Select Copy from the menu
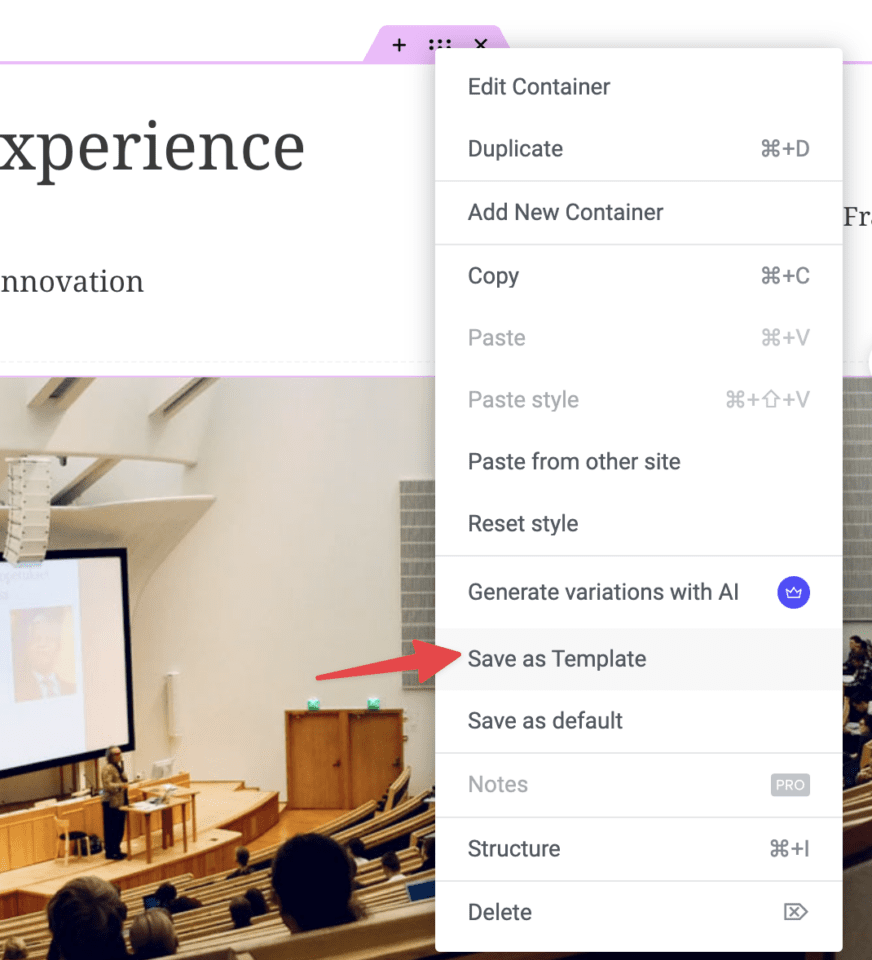The height and width of the screenshot is (960, 872). pos(493,276)
